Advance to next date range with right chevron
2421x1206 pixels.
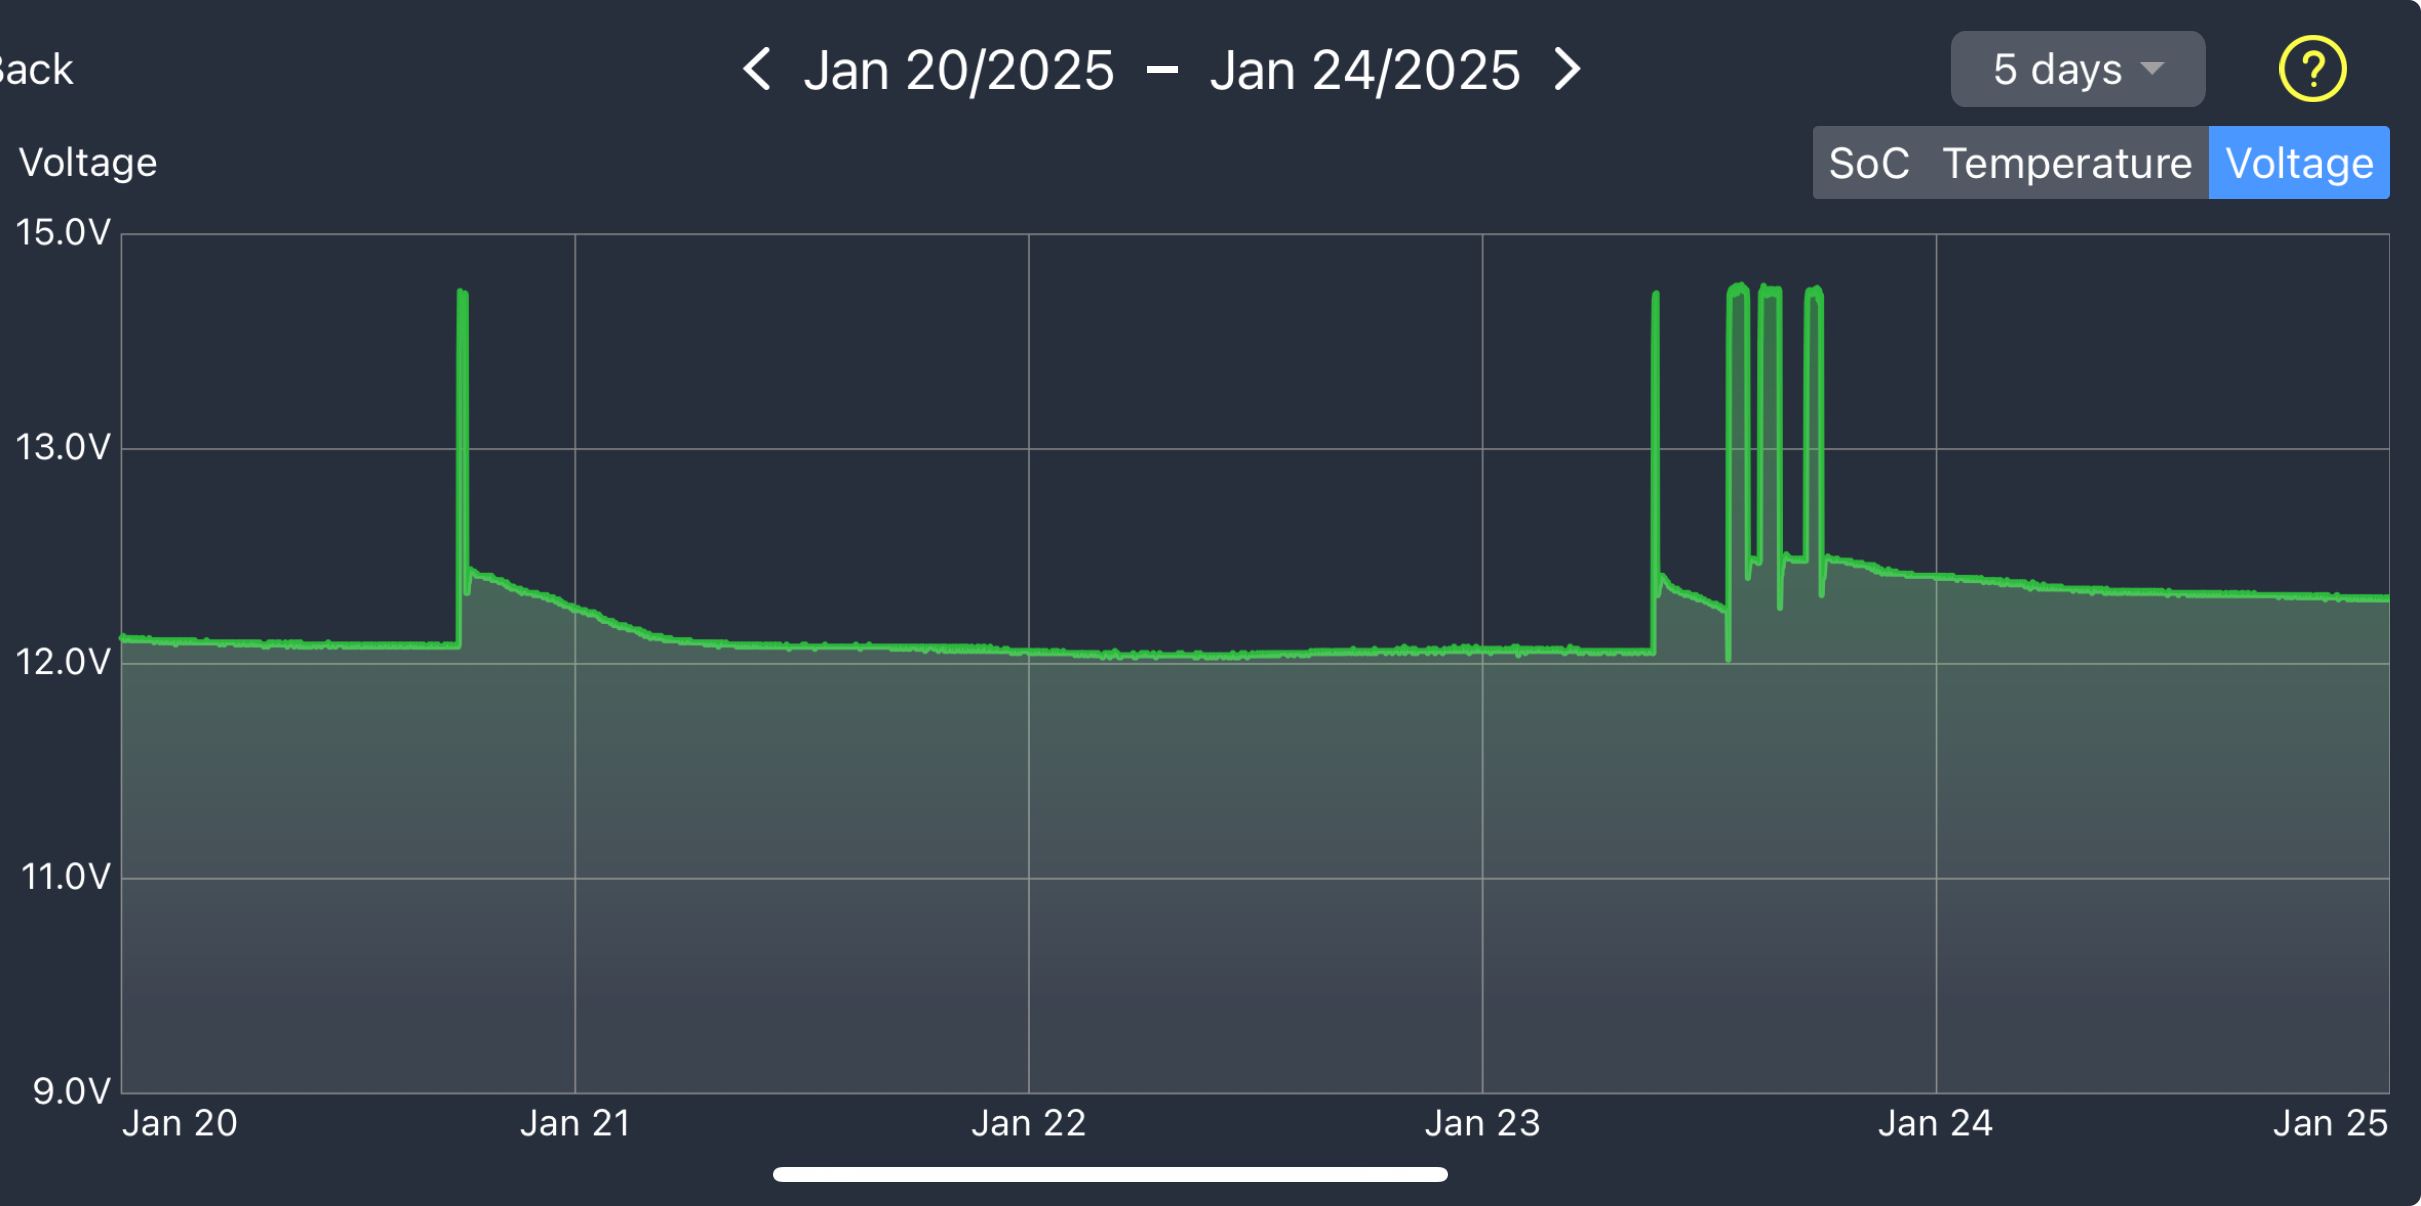(1567, 69)
